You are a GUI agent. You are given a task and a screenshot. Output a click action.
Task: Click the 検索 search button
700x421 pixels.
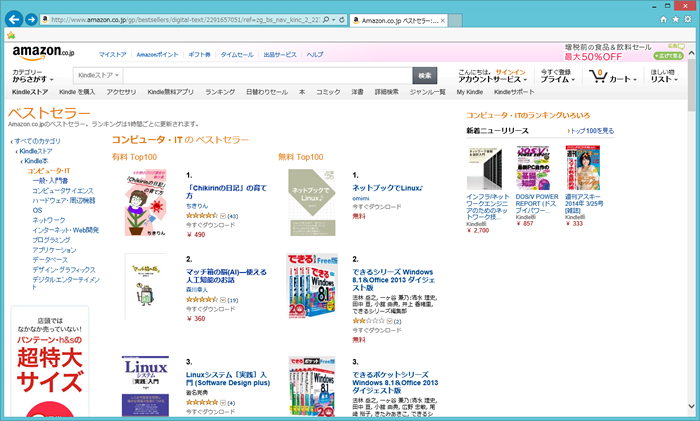[425, 75]
